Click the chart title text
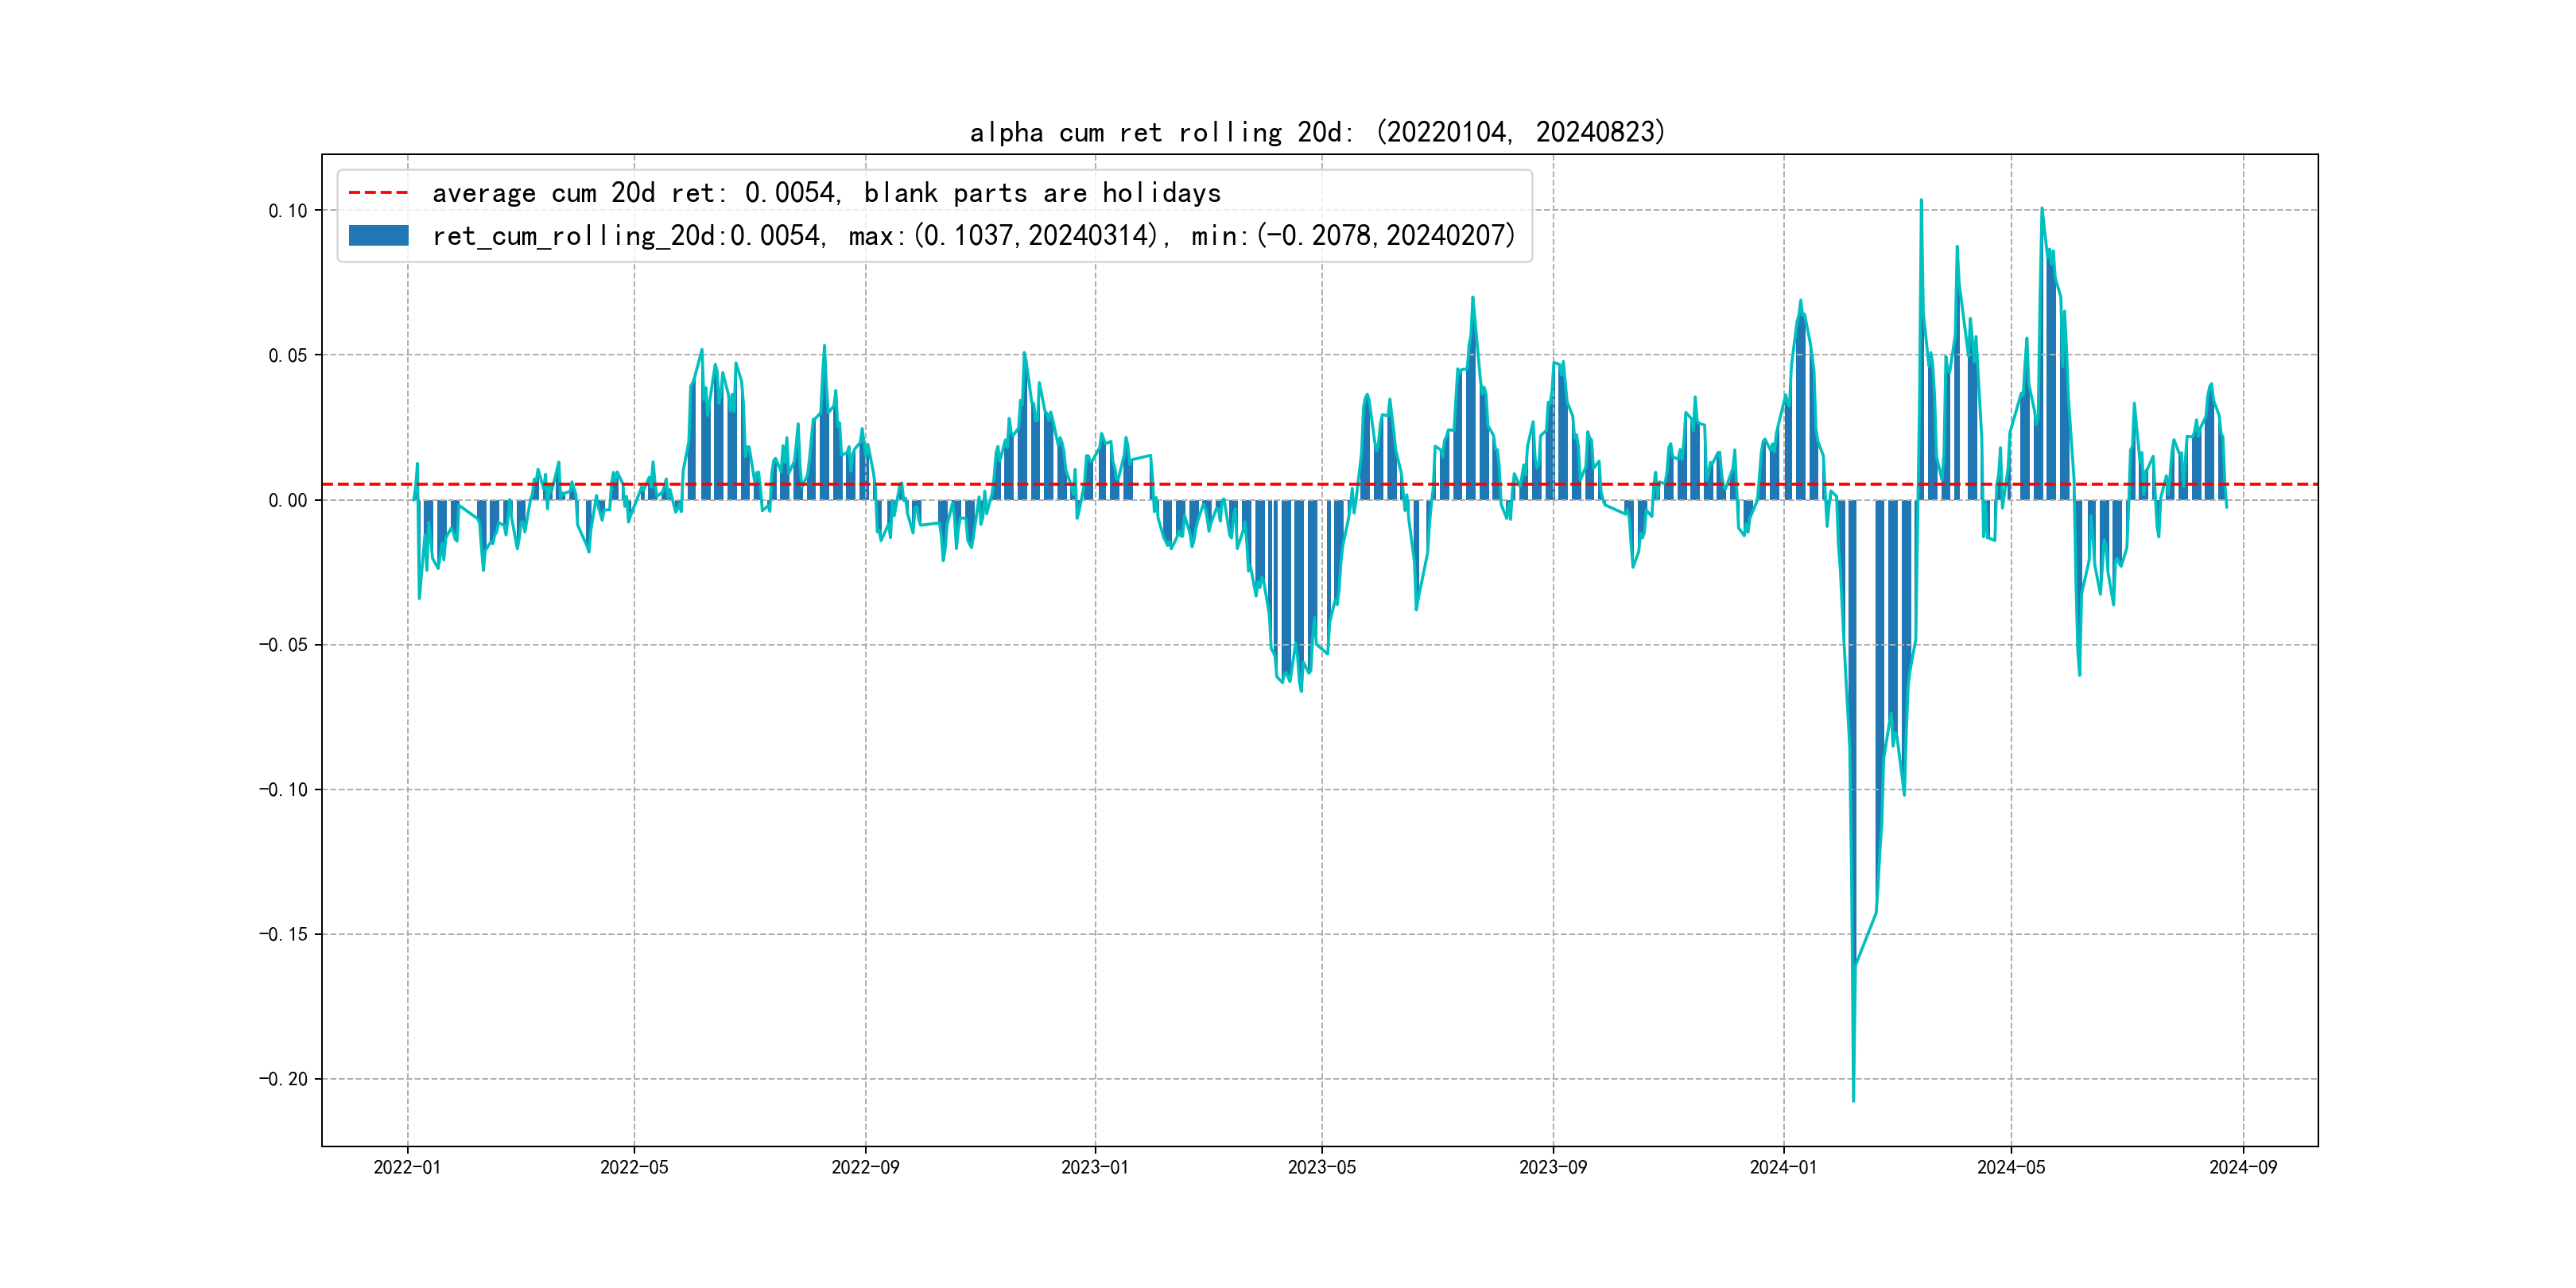Image resolution: width=2576 pixels, height=1288 pixels. [x=1317, y=132]
